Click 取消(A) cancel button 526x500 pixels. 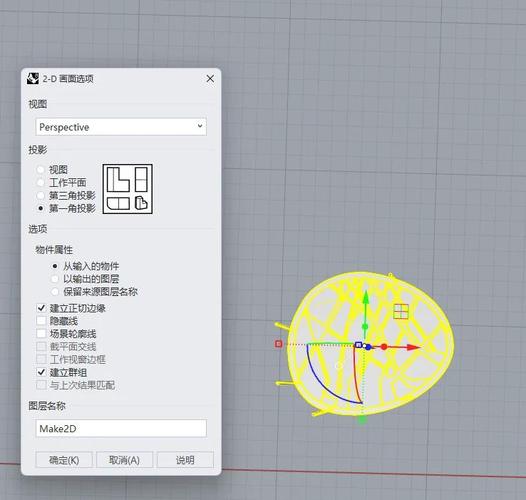click(x=124, y=460)
